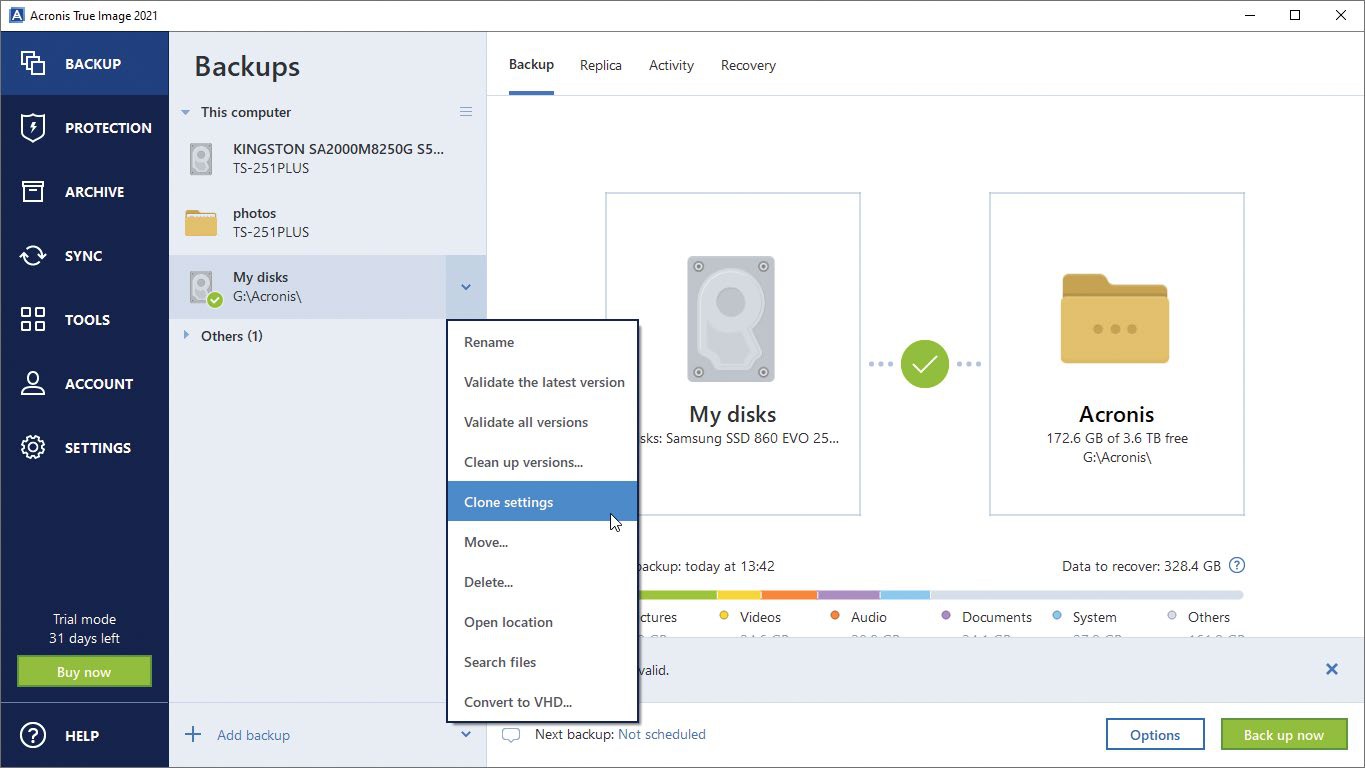Choose Move... in the context menu
The height and width of the screenshot is (768, 1365).
[542, 542]
